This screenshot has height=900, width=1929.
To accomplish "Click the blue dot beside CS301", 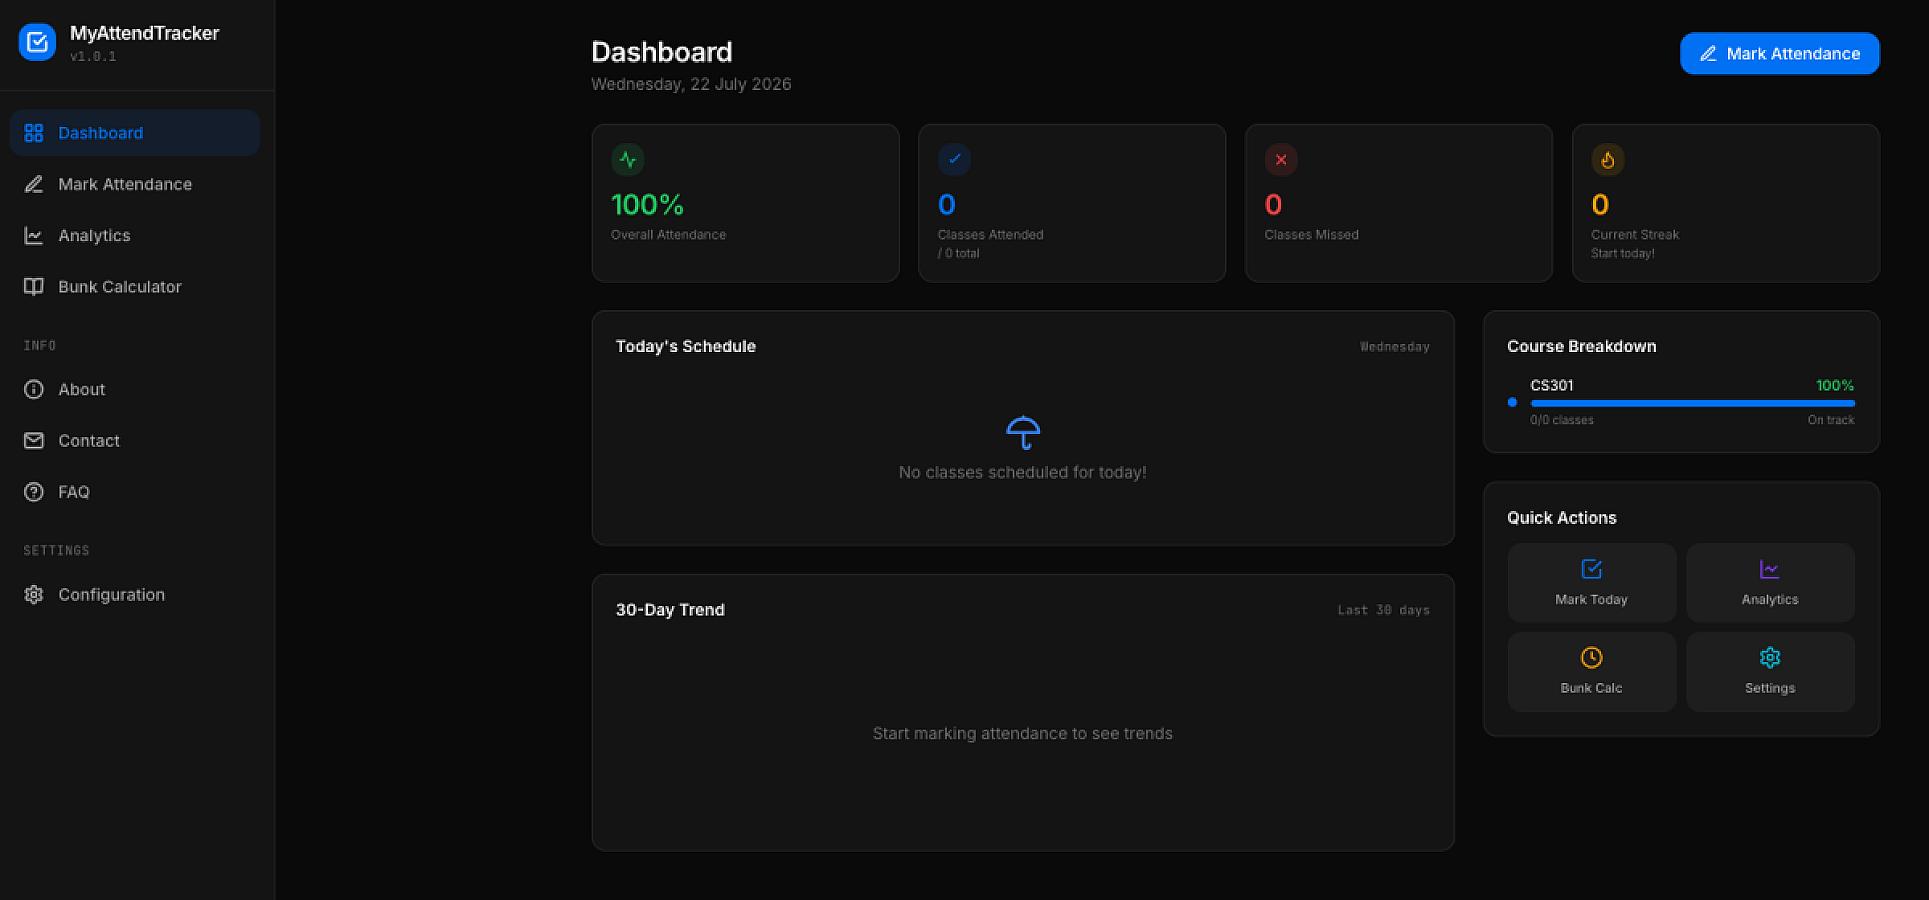I will pyautogui.click(x=1512, y=402).
